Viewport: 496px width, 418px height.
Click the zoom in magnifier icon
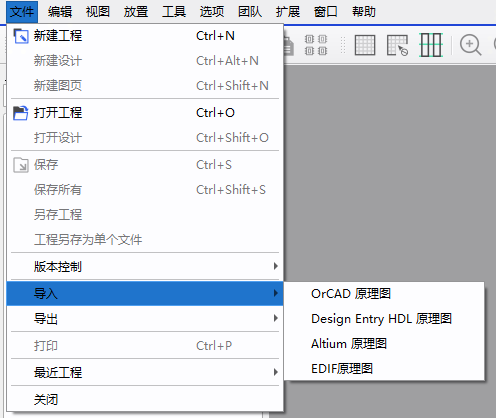pos(470,45)
